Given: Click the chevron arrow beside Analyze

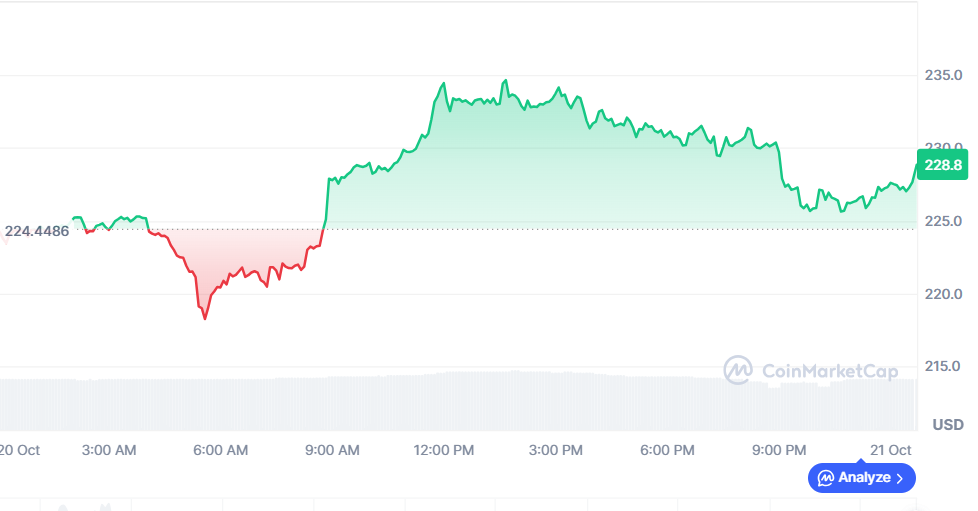Looking at the screenshot, I should [900, 478].
